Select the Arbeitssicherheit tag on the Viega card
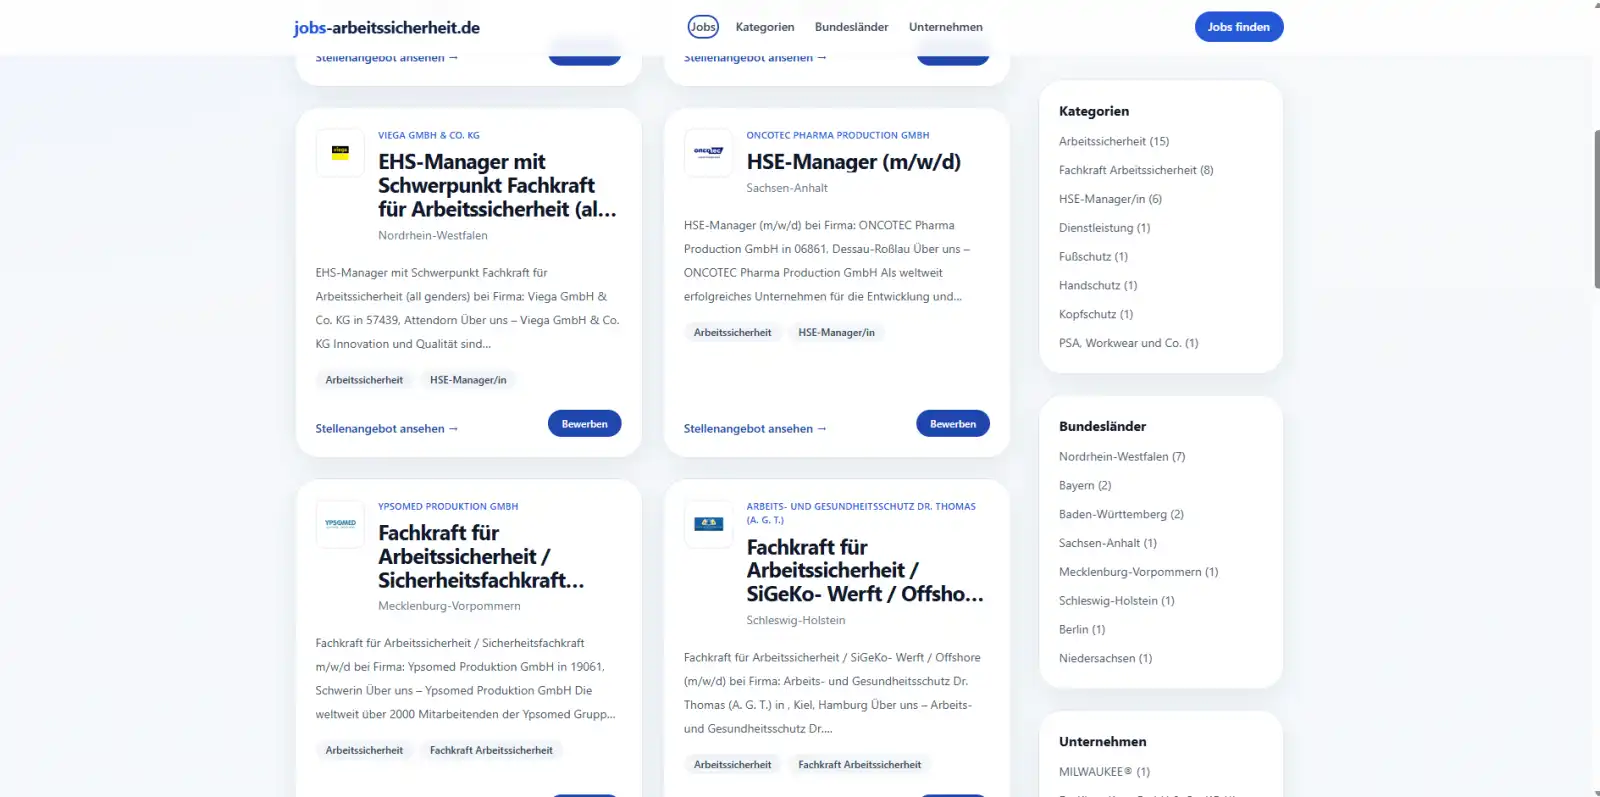The image size is (1600, 797). click(364, 380)
